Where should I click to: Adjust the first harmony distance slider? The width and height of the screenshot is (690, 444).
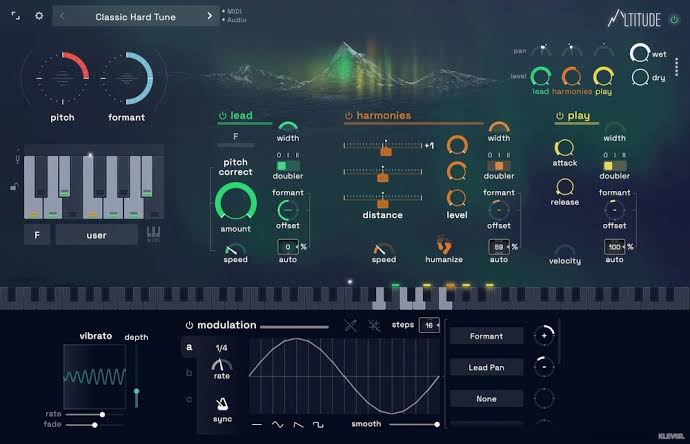pos(383,146)
